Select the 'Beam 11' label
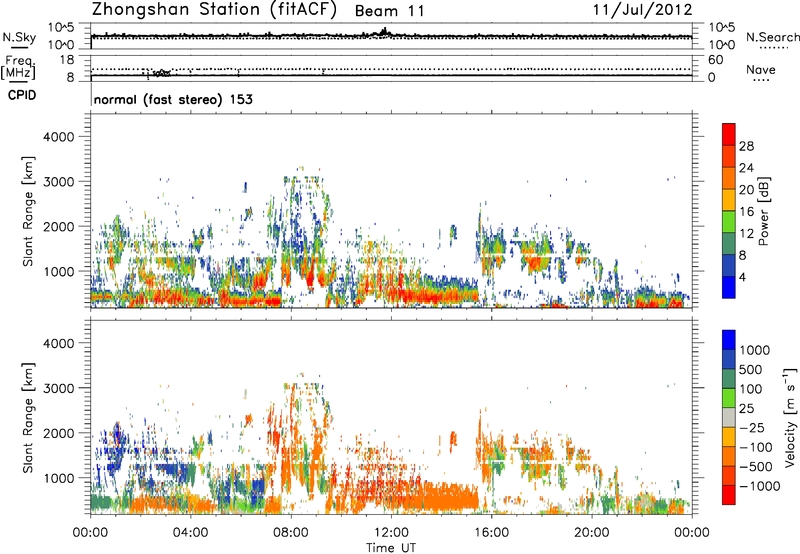800x554 pixels. pyautogui.click(x=389, y=11)
